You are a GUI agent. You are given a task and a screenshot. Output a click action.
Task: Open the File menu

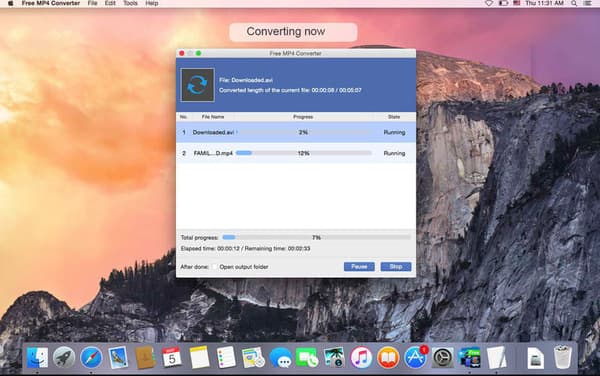click(x=93, y=3)
